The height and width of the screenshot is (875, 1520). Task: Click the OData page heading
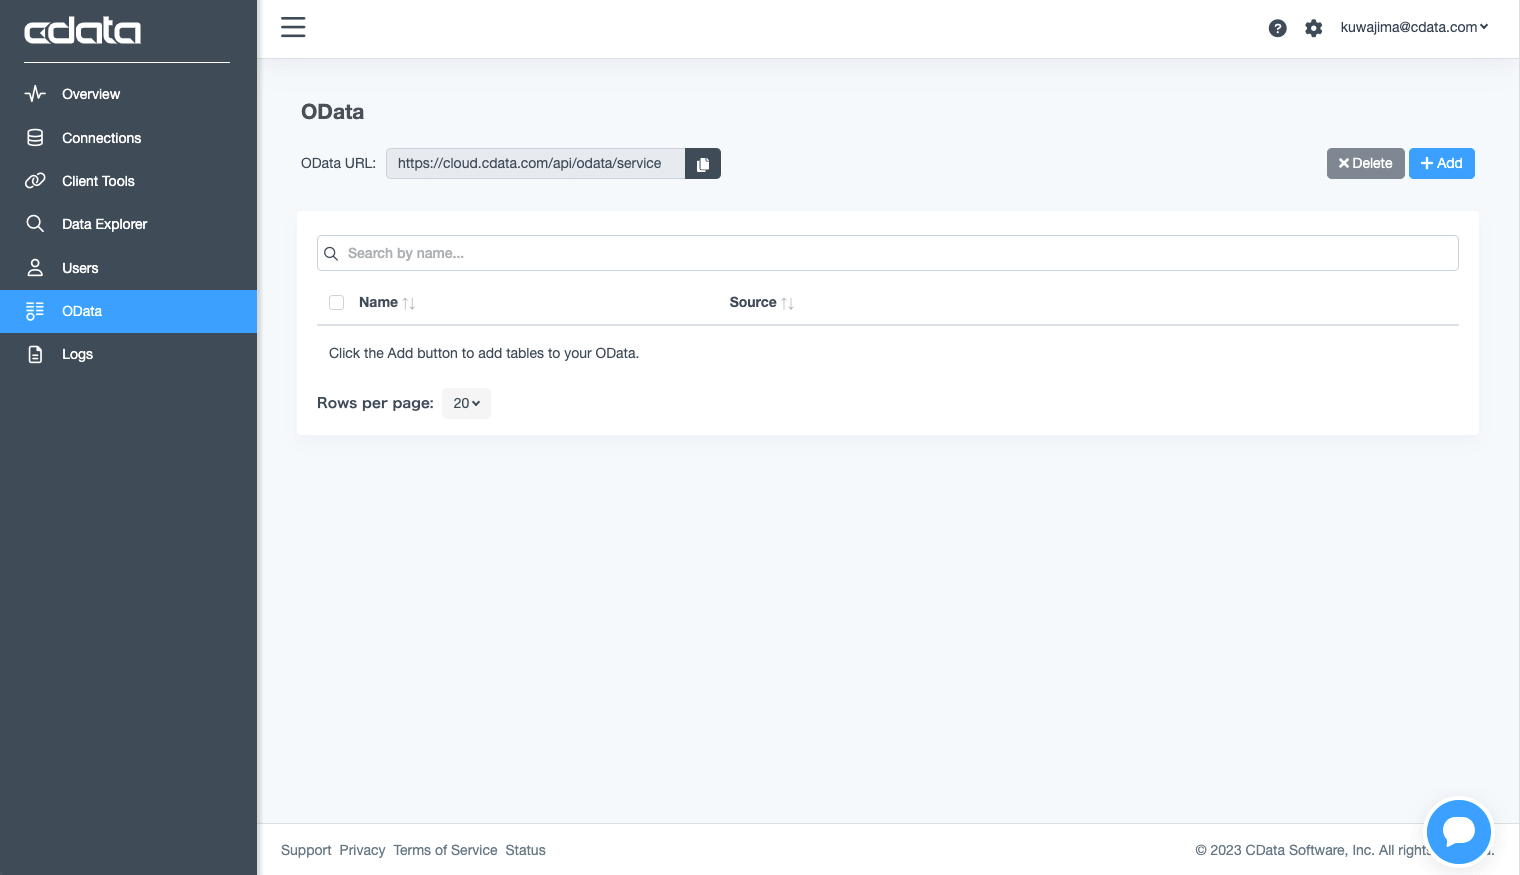click(333, 112)
